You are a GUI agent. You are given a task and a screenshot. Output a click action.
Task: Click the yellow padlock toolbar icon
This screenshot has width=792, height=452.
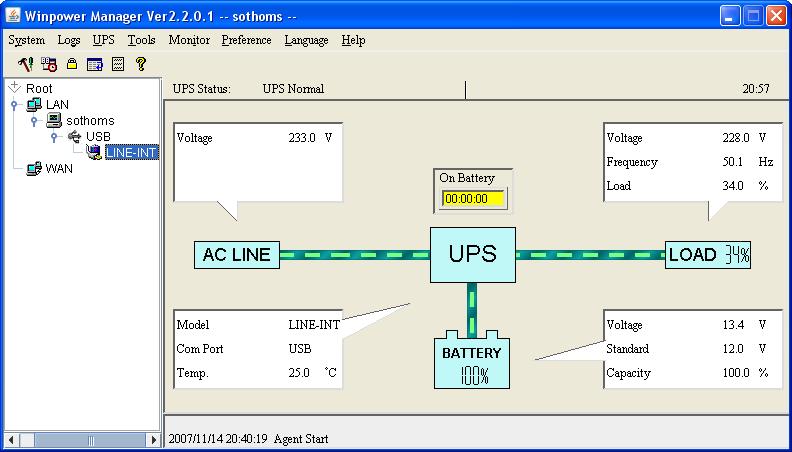[x=72, y=64]
